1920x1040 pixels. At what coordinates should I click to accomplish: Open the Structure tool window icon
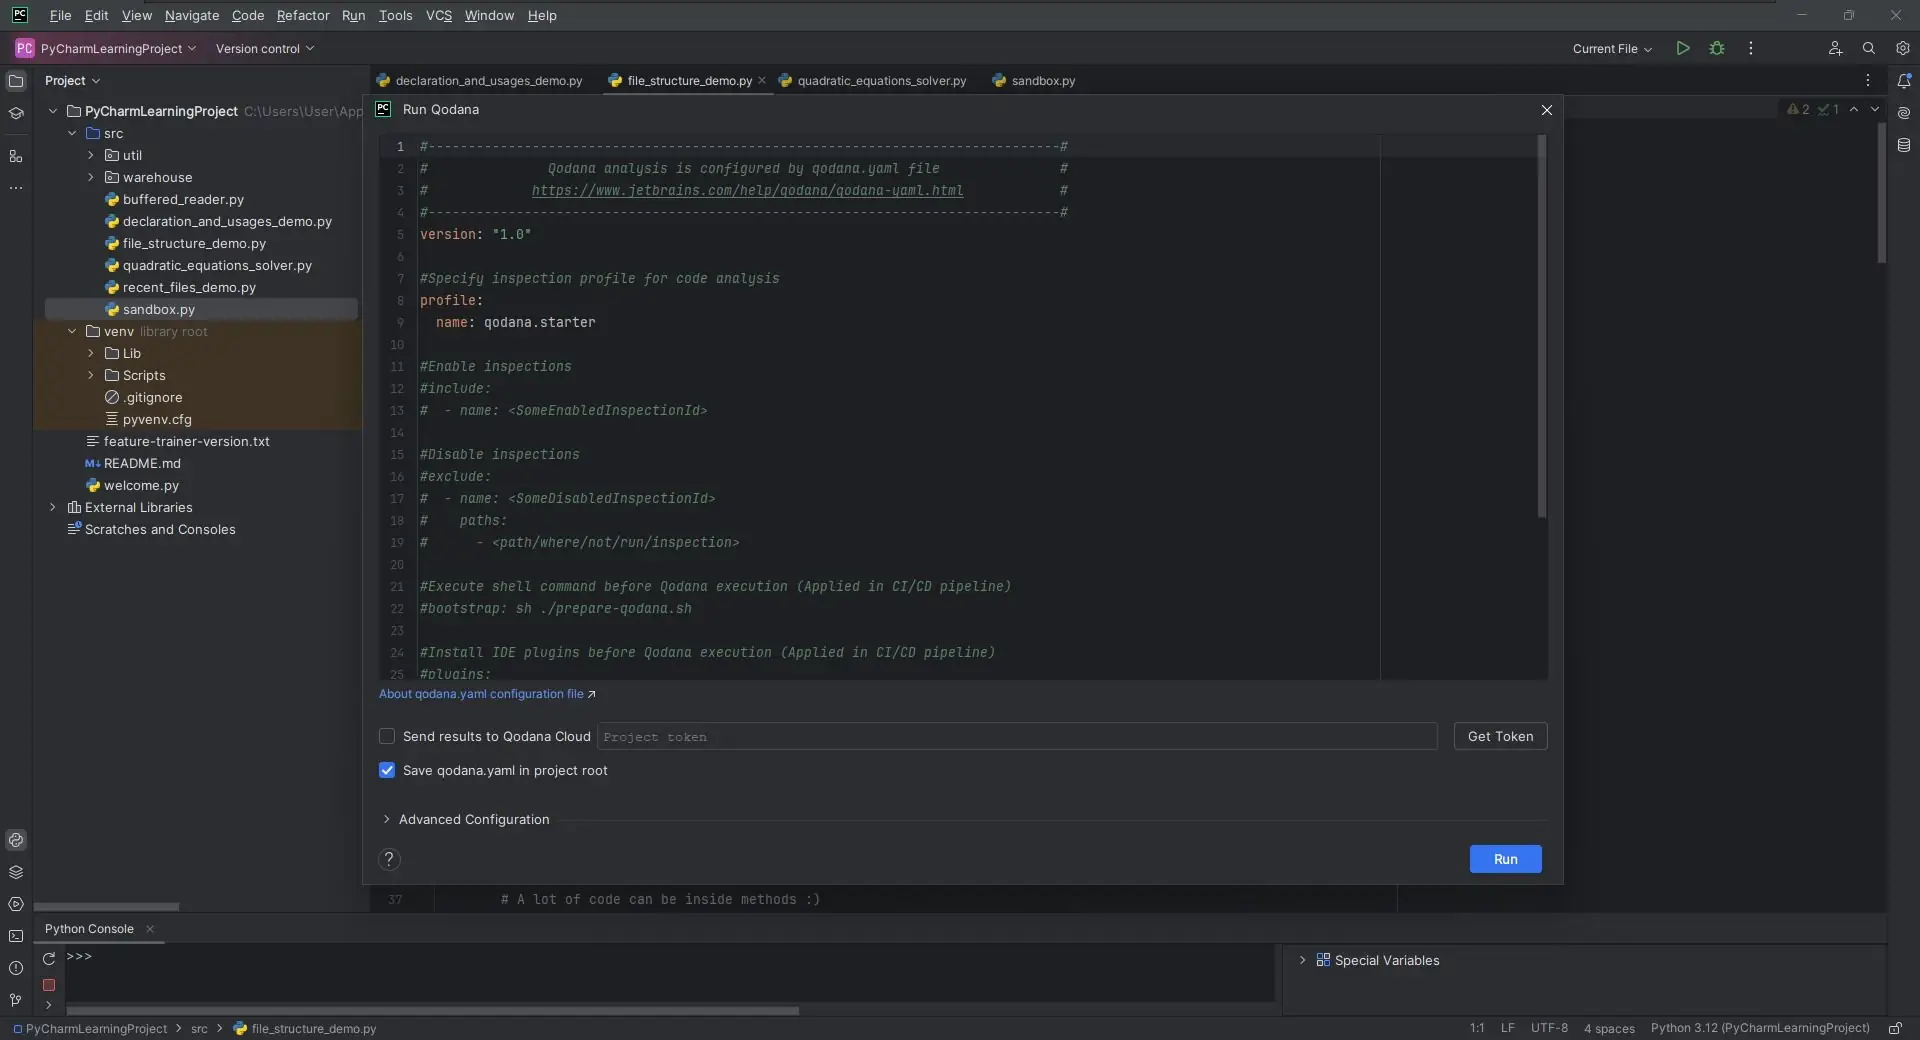pyautogui.click(x=15, y=156)
